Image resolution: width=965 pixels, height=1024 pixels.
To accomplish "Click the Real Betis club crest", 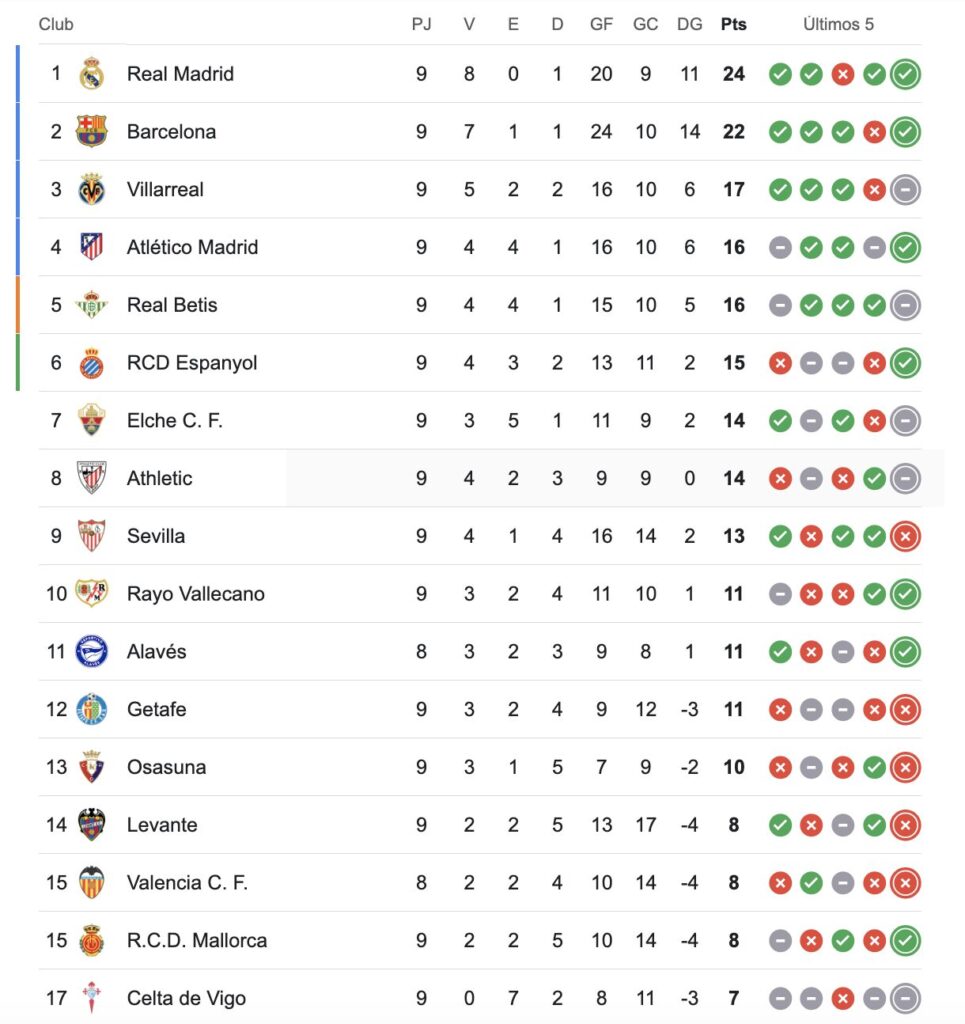I will tap(92, 305).
